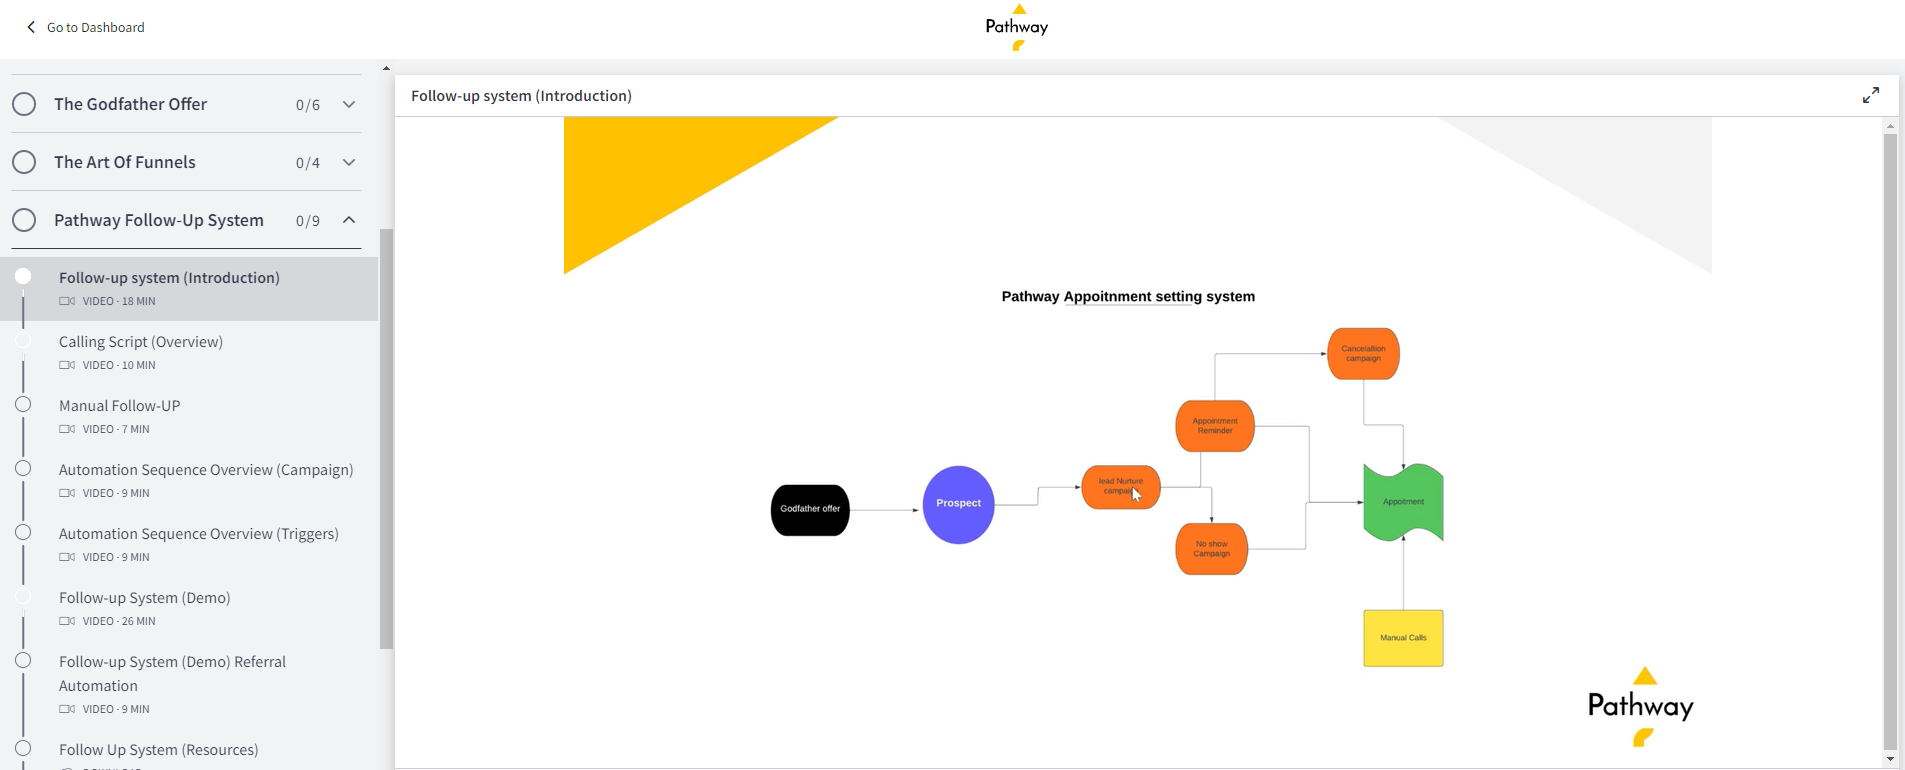Toggle The Art Of Funnels completion circle
The width and height of the screenshot is (1905, 770).
24,162
